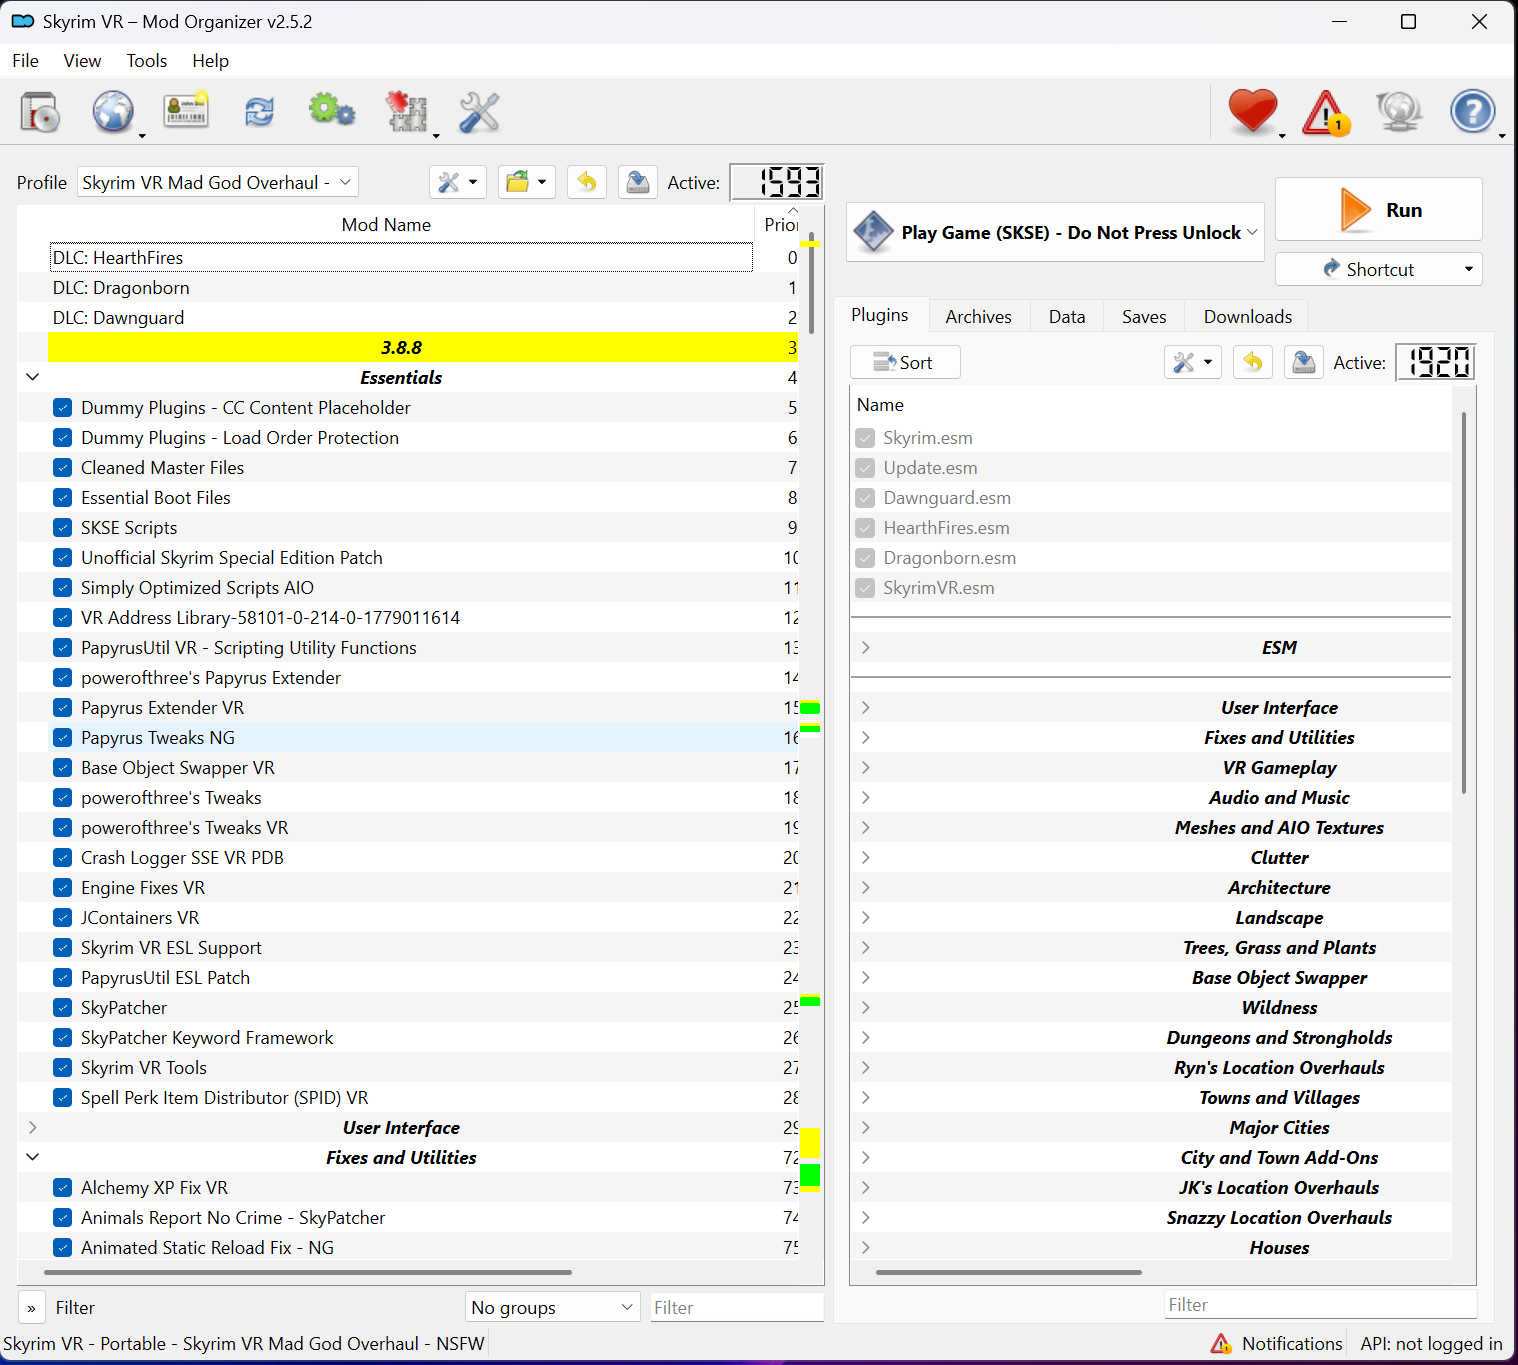This screenshot has height=1365, width=1518.
Task: Open the Profile dropdown
Action: pyautogui.click(x=217, y=183)
